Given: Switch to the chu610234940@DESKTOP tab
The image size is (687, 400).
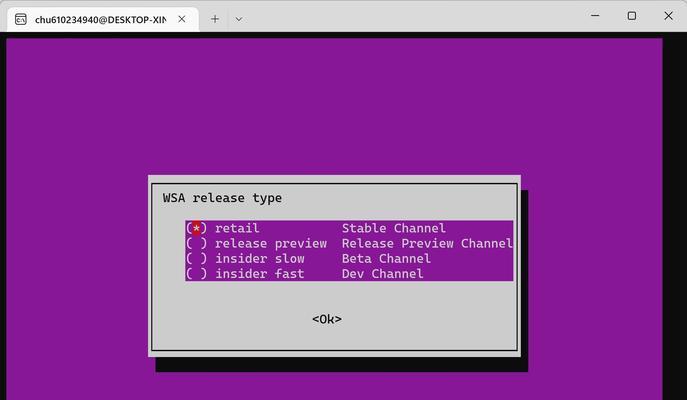Looking at the screenshot, I should click(103, 19).
